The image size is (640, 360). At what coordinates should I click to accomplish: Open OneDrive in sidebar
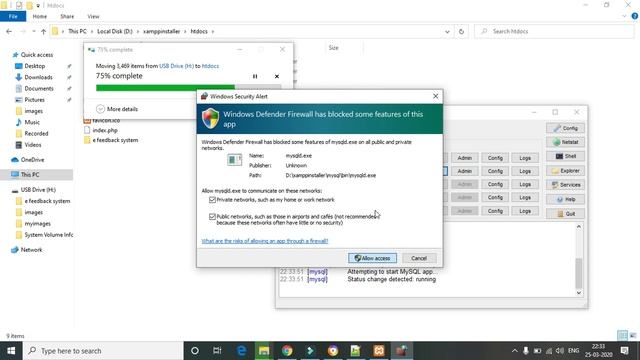pos(32,160)
